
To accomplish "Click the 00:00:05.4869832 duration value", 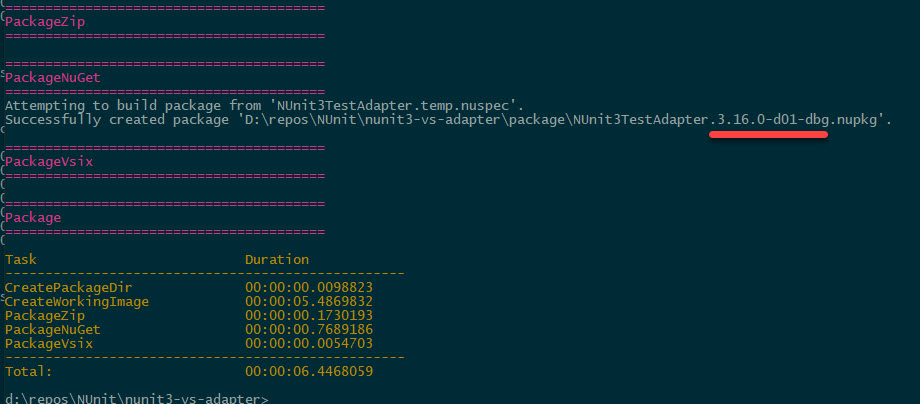I will tap(309, 301).
